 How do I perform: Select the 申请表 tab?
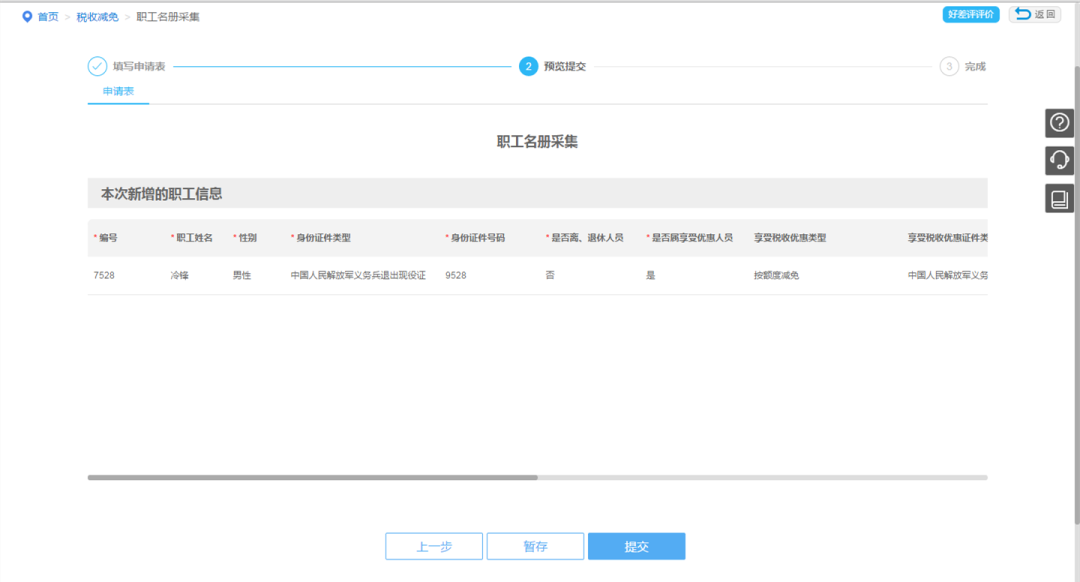point(118,91)
